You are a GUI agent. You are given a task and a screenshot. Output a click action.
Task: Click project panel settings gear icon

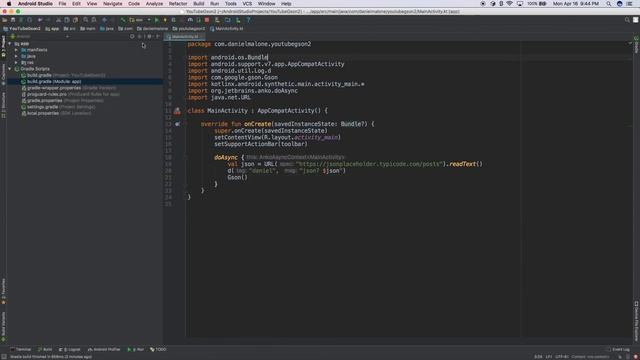pos(149,36)
